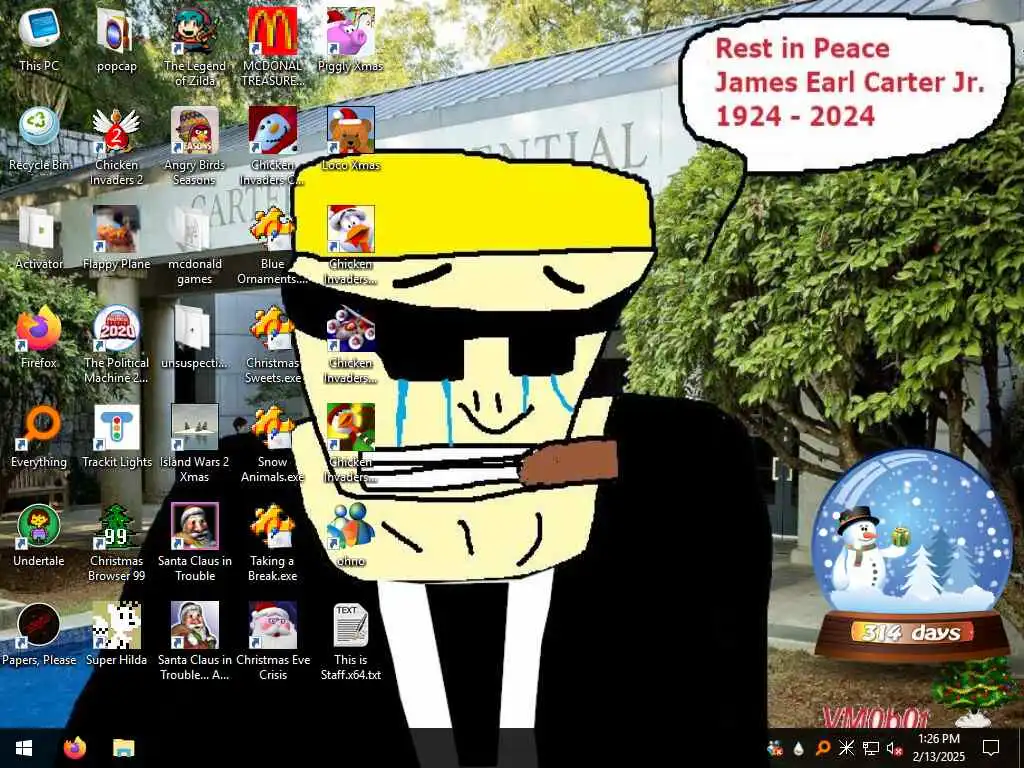The width and height of the screenshot is (1024, 768).
Task: Click the Island Wars 2 Xmas shortcut
Action: [195, 443]
